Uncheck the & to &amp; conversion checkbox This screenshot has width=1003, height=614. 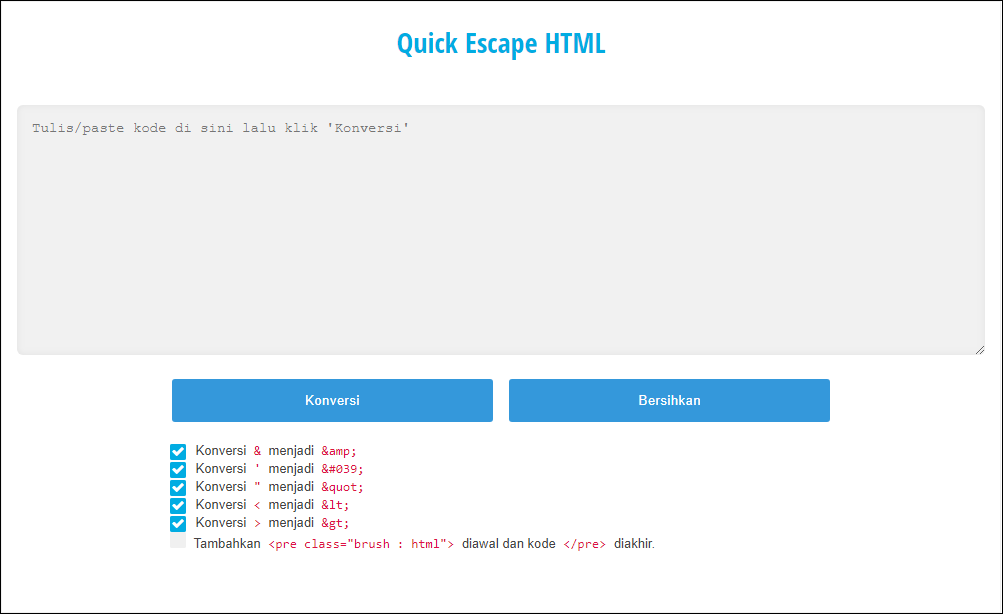point(178,452)
